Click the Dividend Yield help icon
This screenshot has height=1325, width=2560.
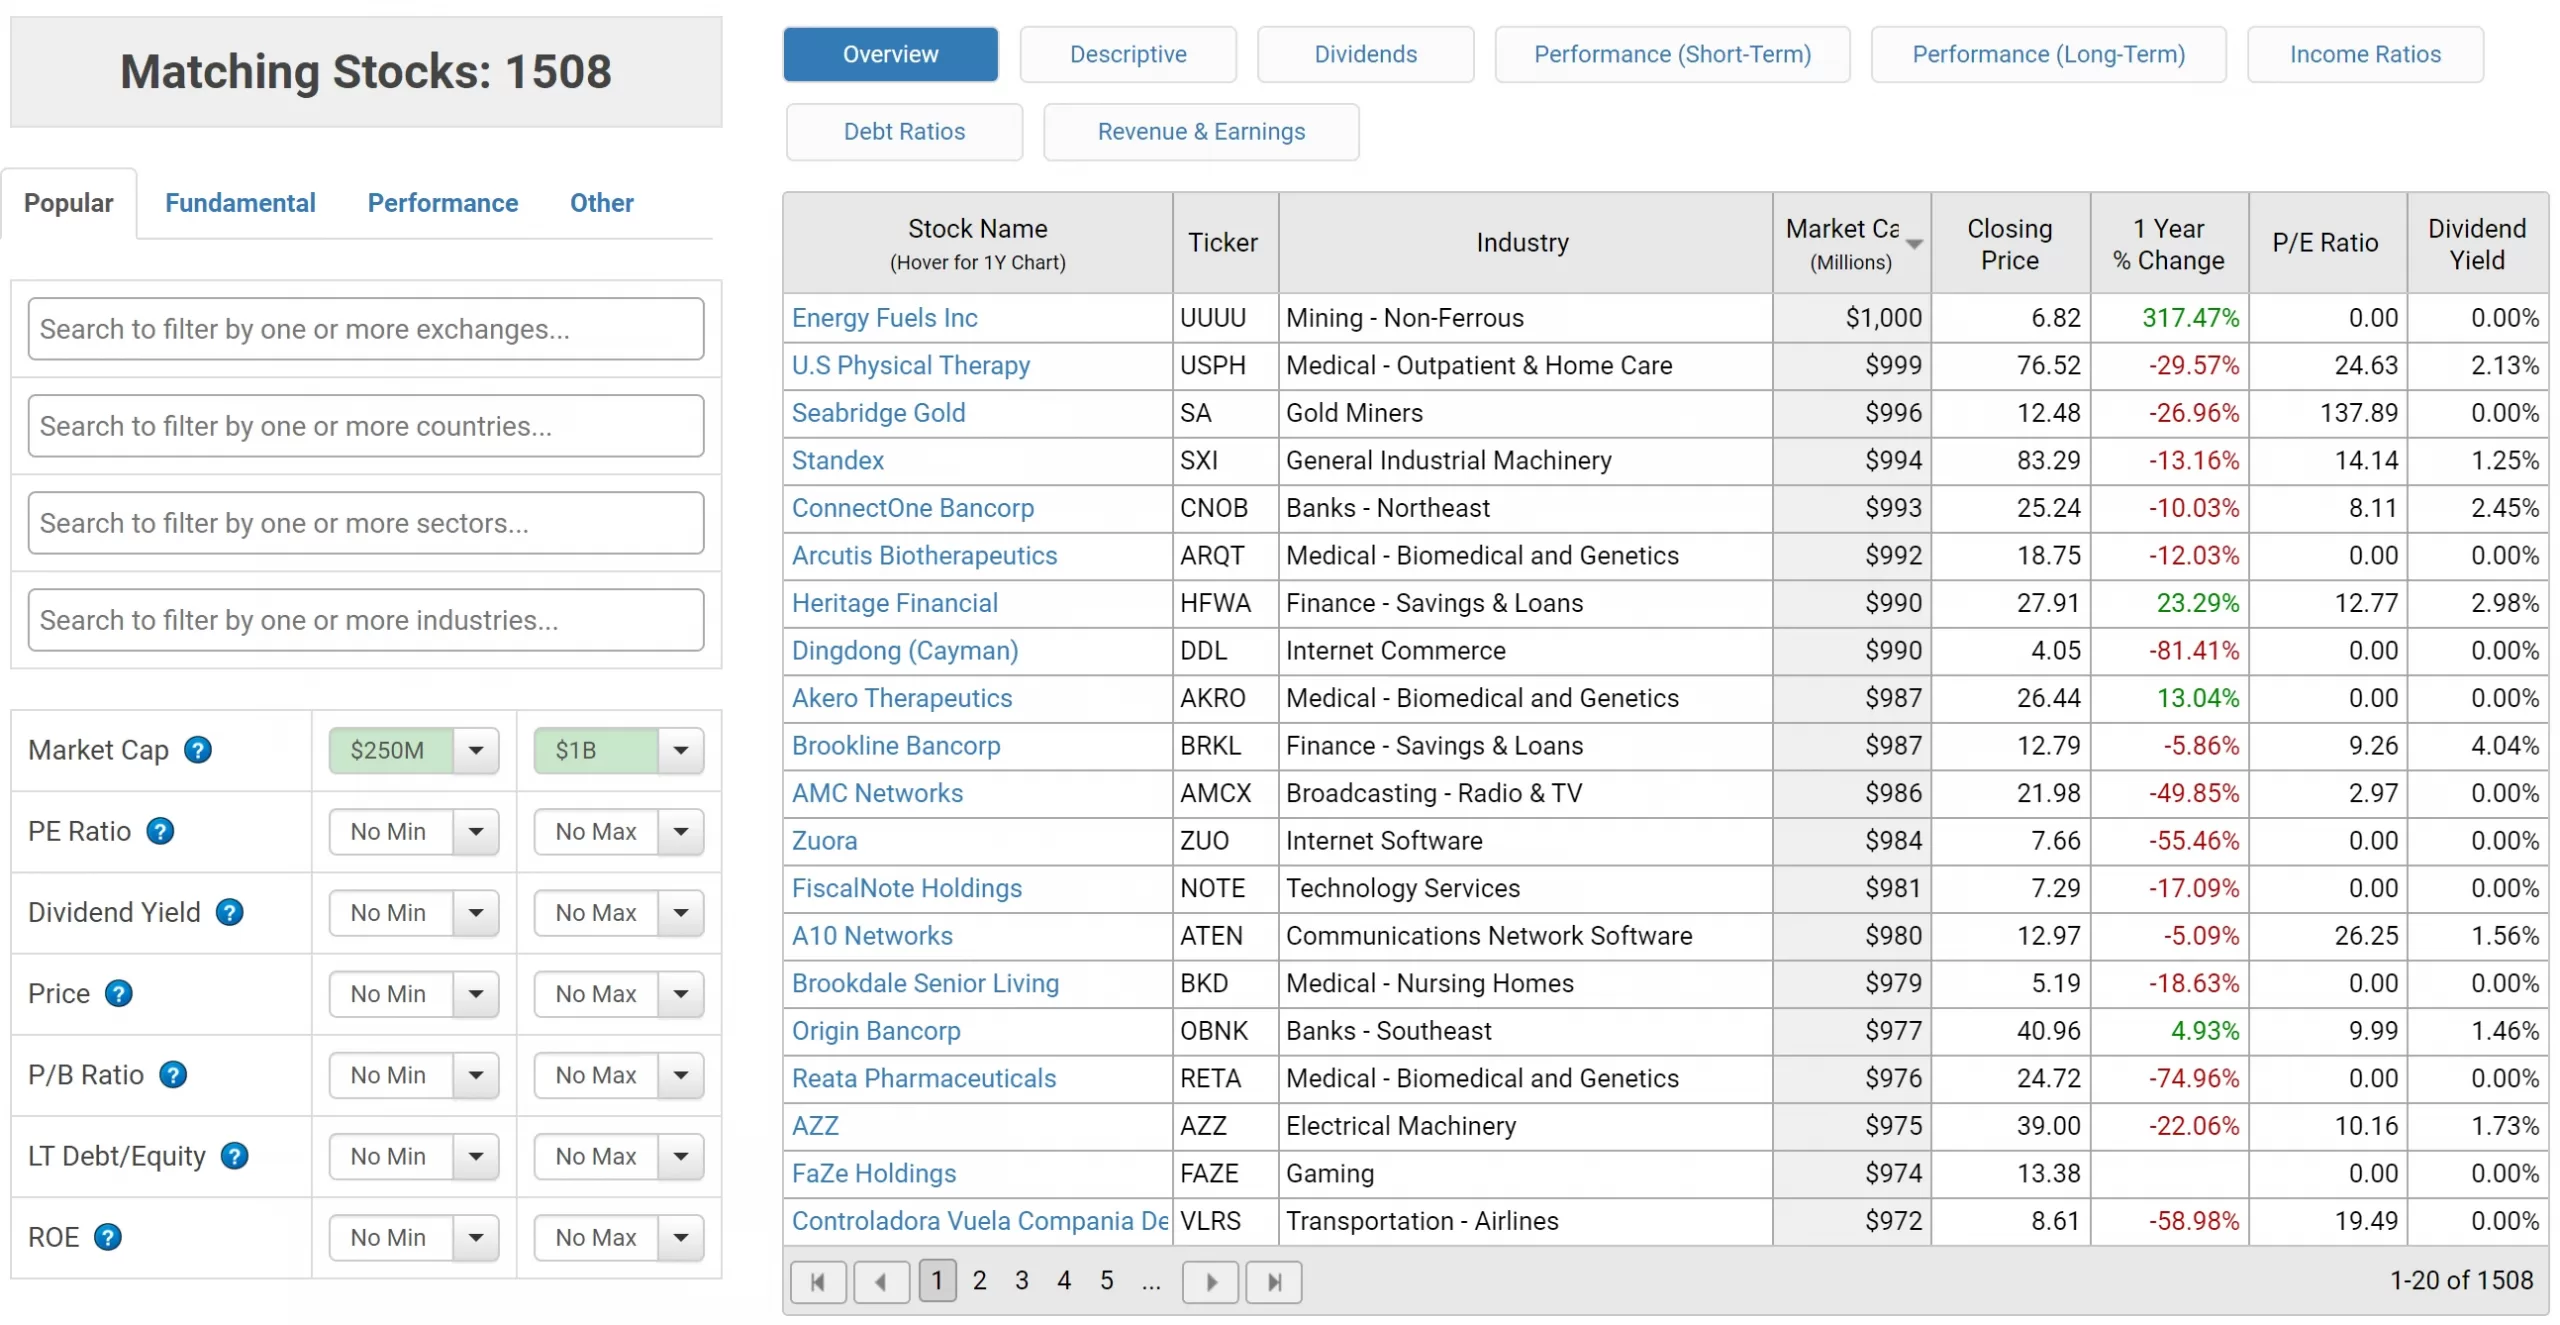point(230,912)
